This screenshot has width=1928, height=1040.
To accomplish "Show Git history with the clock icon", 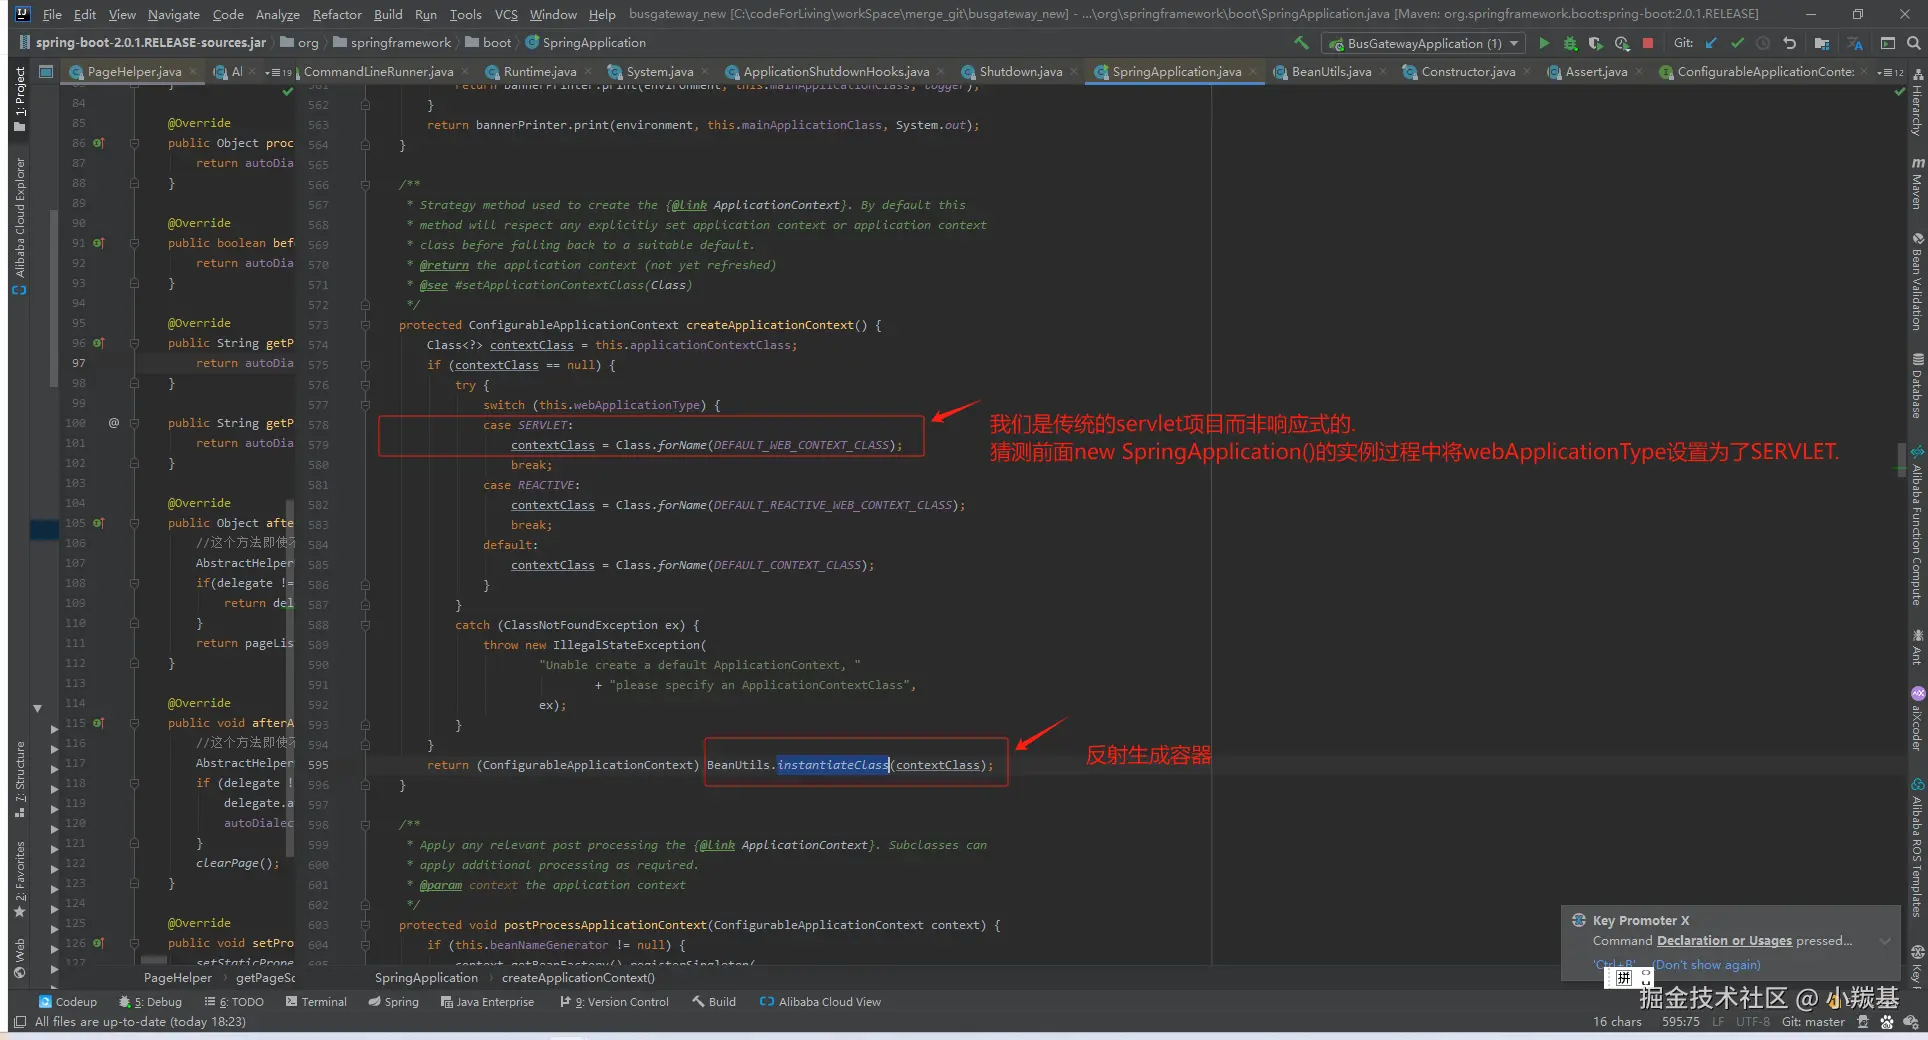I will [1763, 43].
